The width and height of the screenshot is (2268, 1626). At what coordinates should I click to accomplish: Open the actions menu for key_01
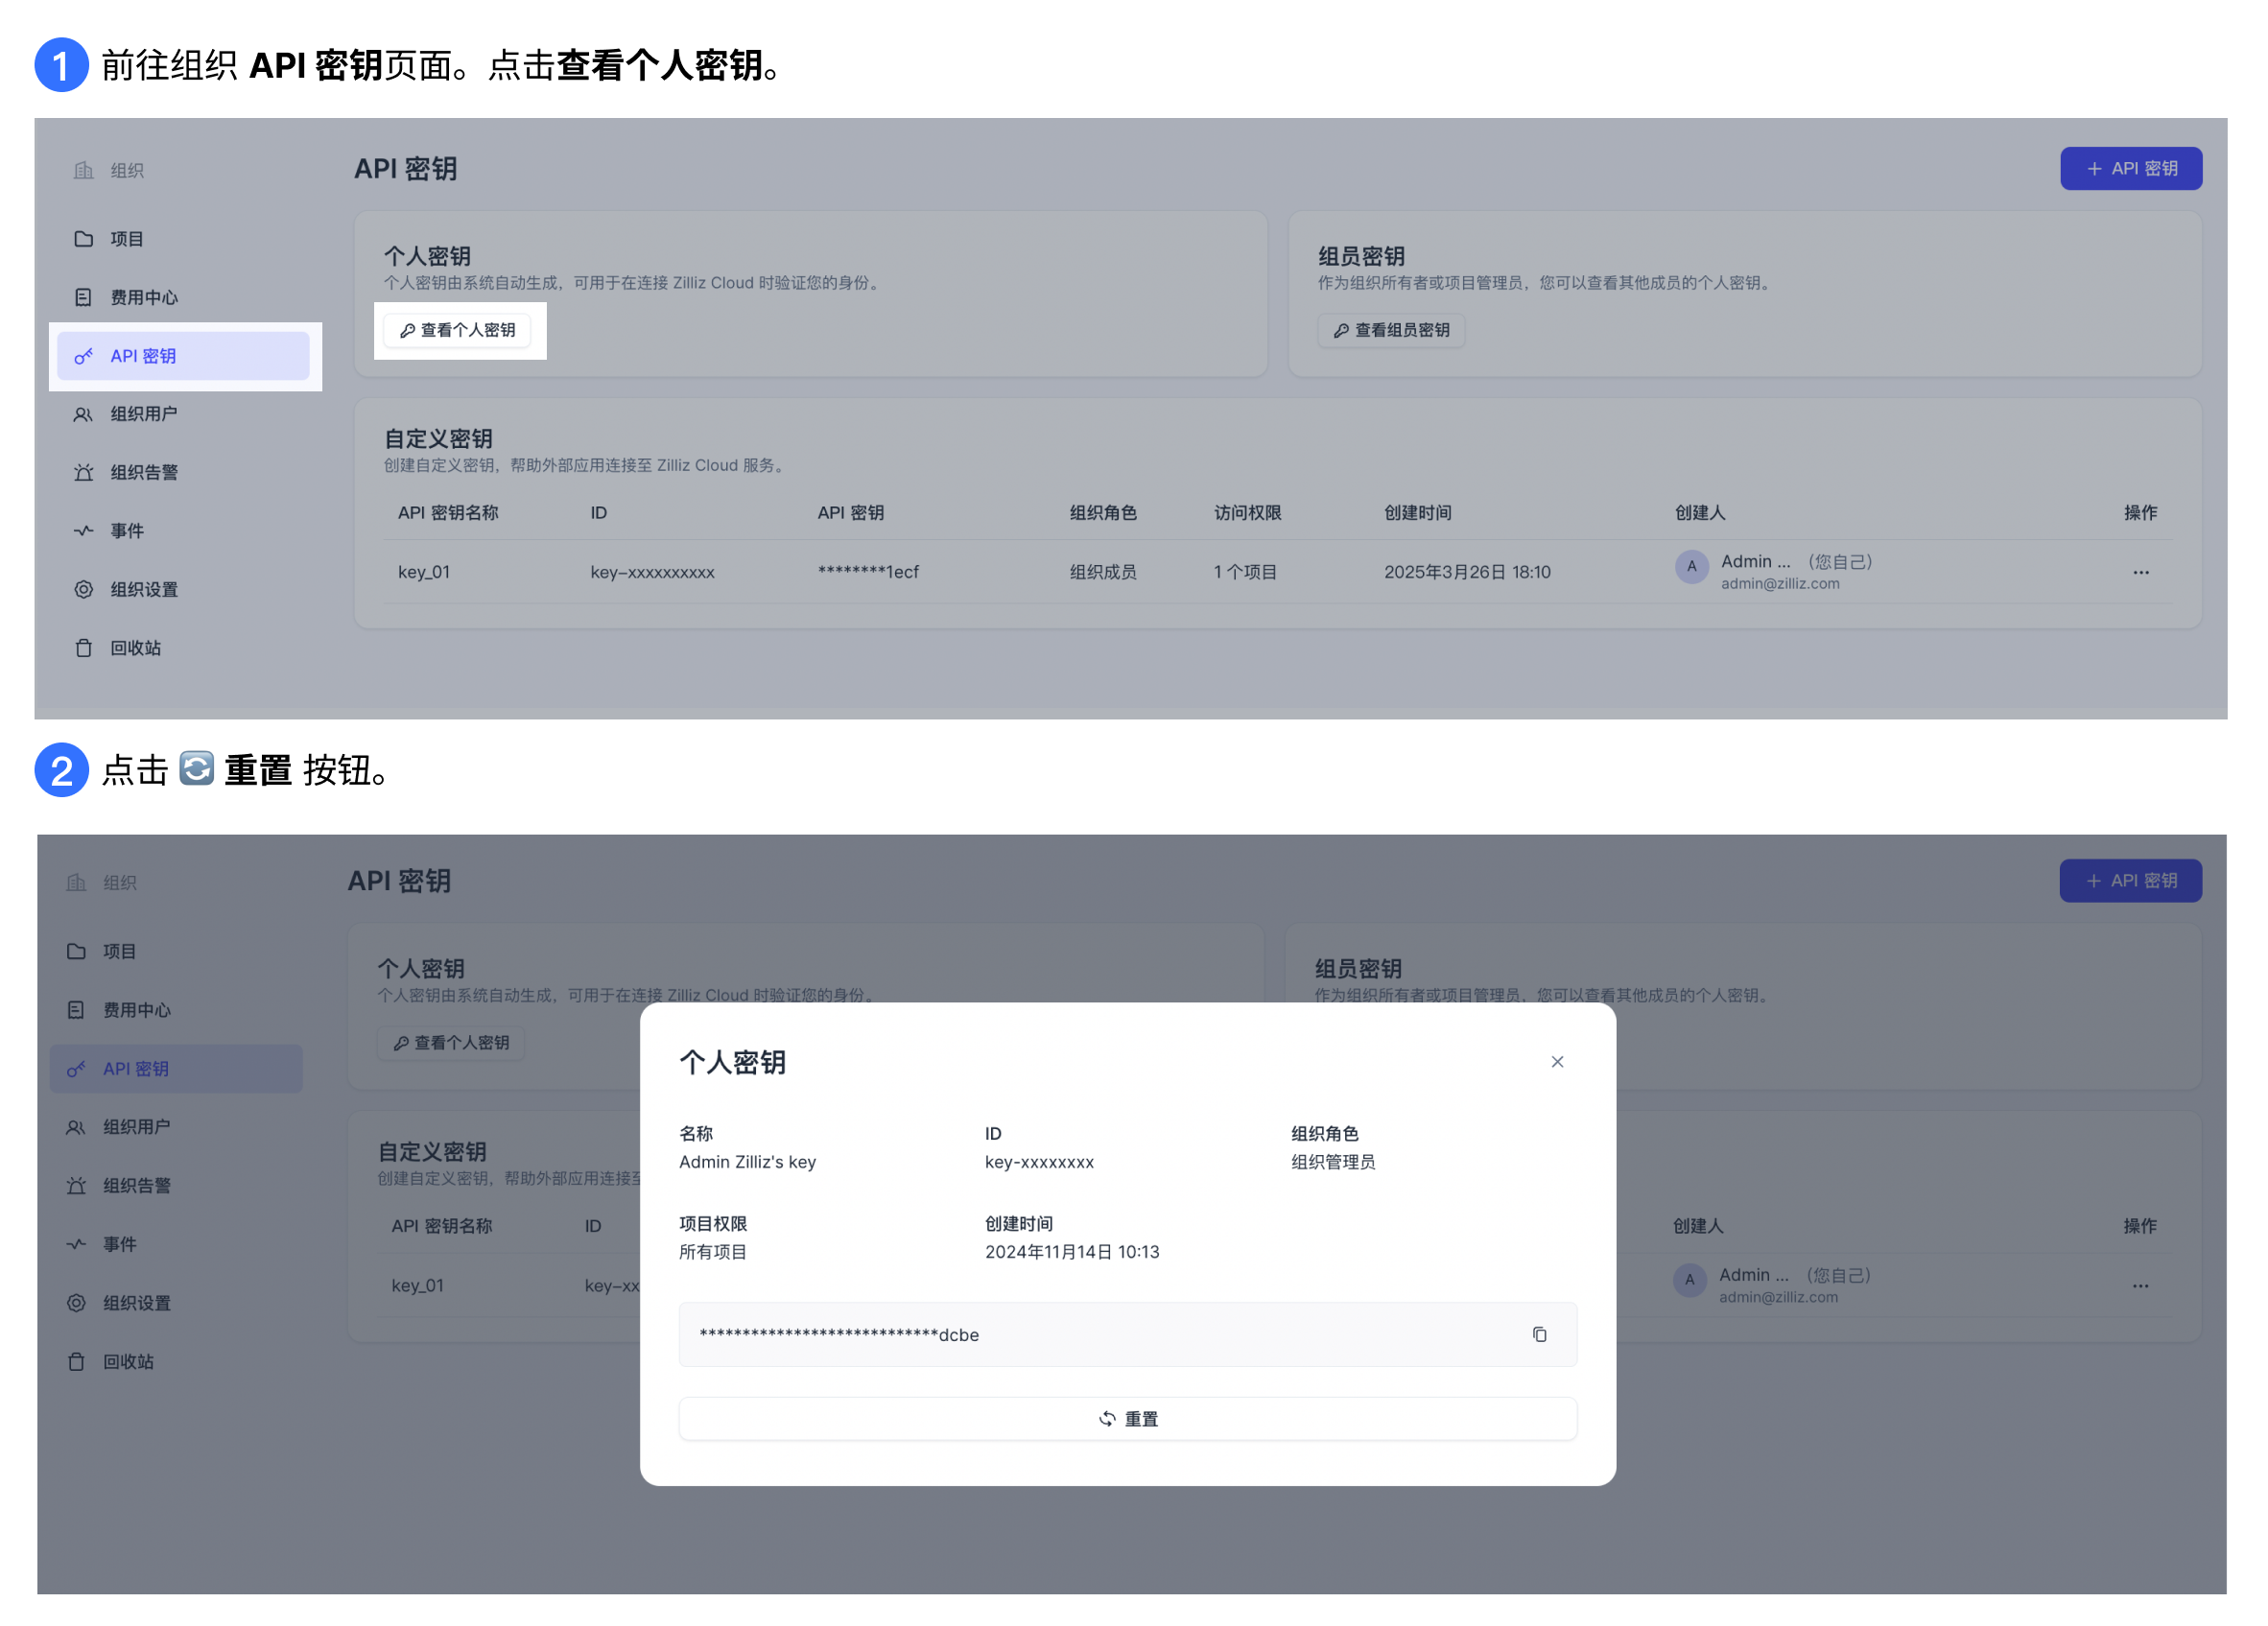(2141, 571)
